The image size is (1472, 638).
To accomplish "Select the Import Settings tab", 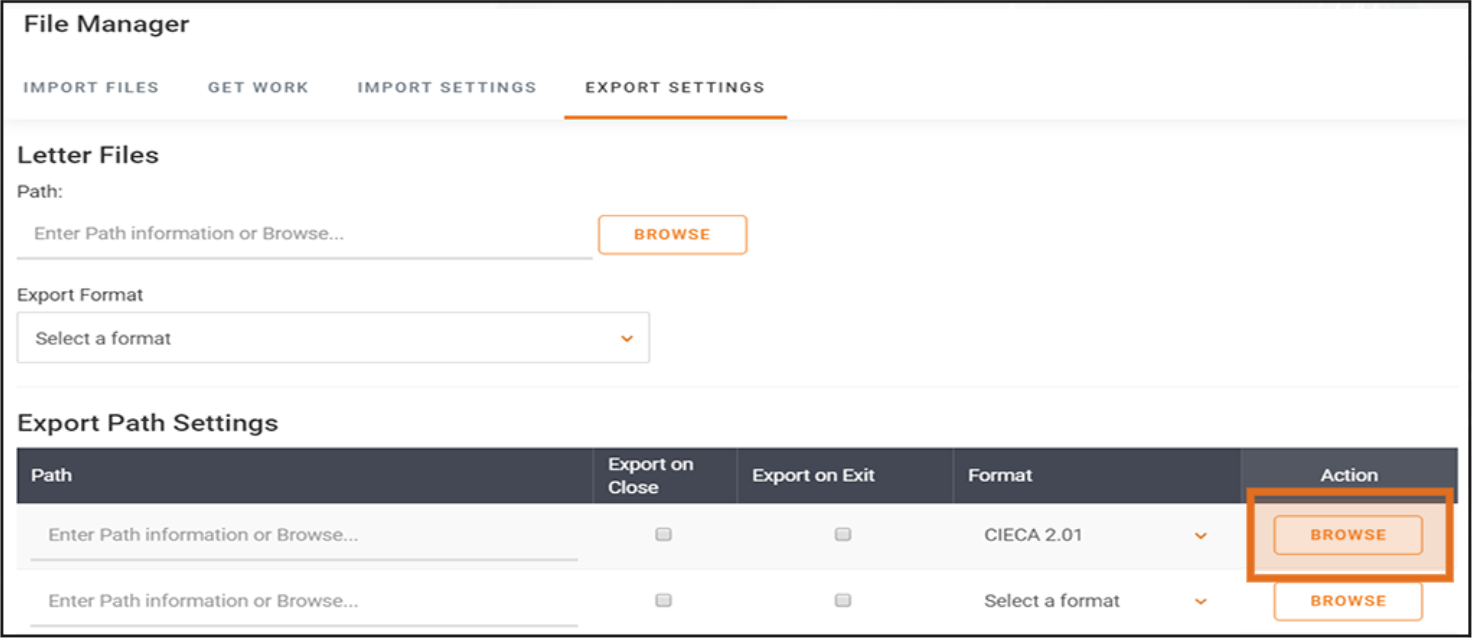I will click(x=447, y=87).
